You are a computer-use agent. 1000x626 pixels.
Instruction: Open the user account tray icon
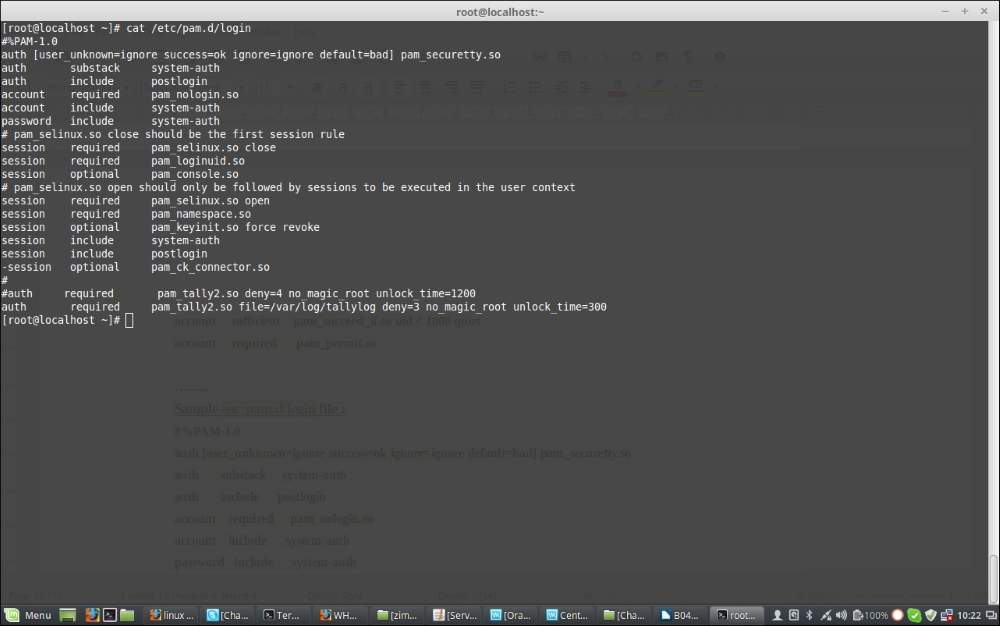coord(777,615)
